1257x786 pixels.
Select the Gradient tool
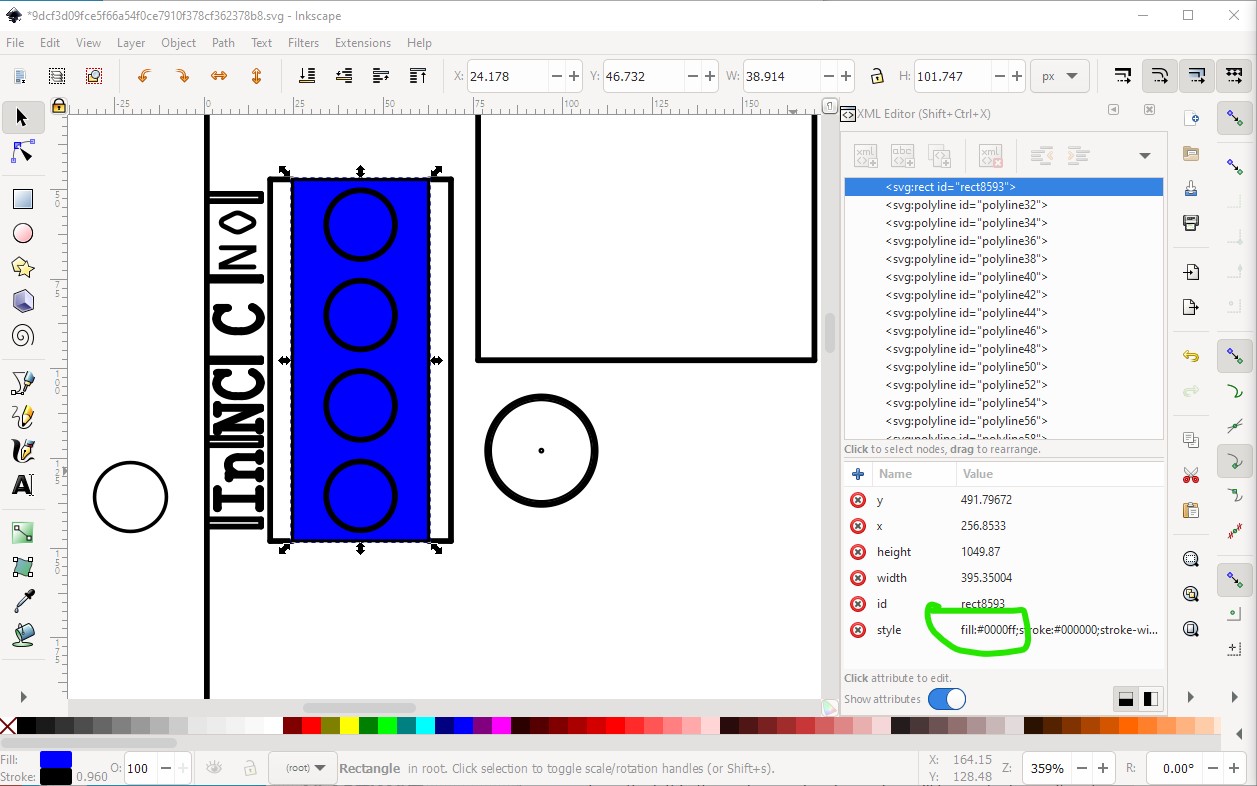click(x=22, y=533)
